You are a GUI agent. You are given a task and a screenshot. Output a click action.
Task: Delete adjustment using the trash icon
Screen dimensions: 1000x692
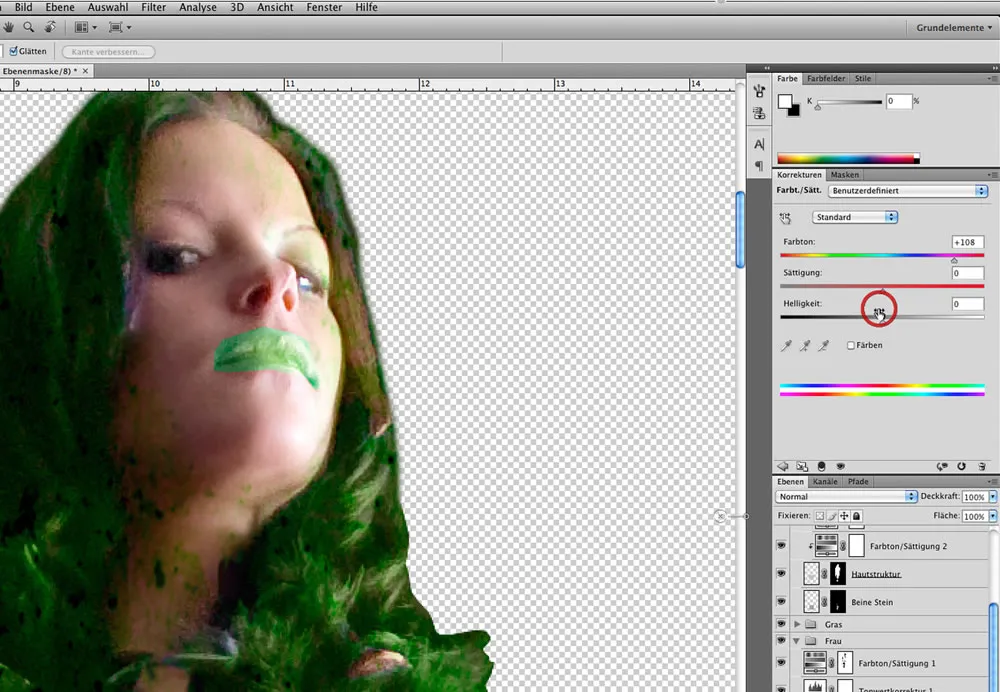pos(981,465)
